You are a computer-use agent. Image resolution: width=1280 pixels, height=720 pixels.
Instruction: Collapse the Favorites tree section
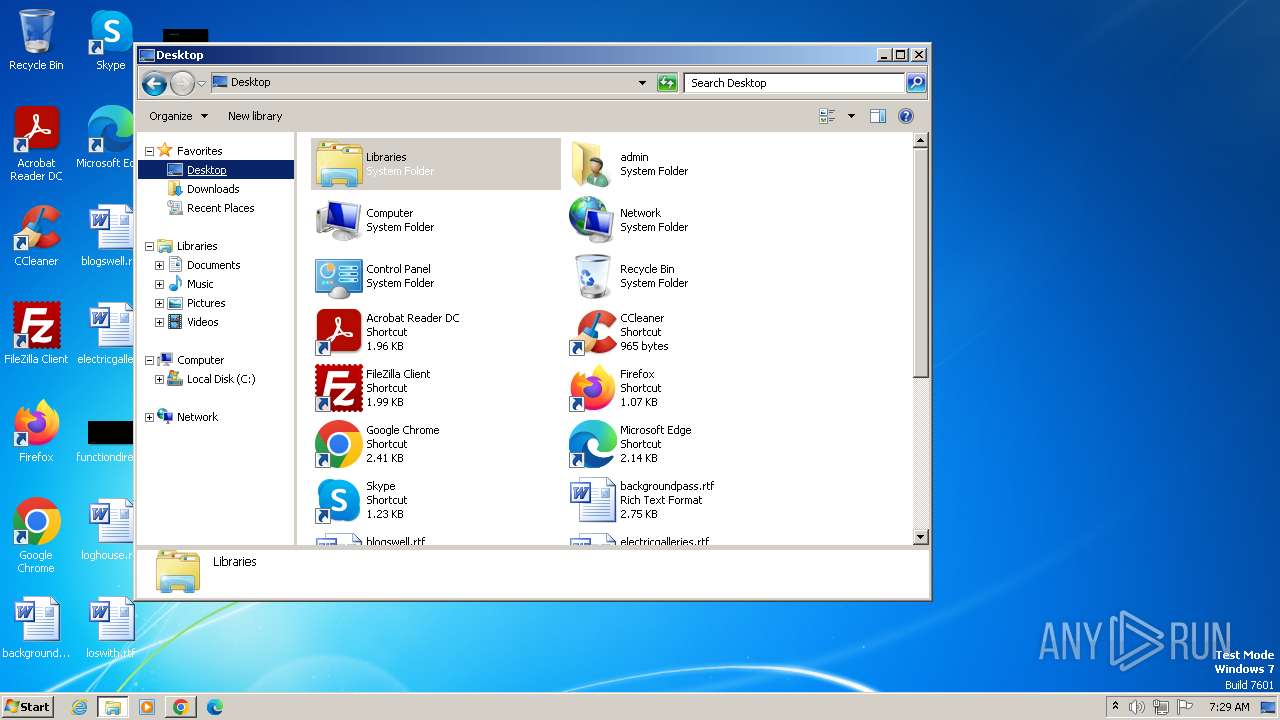[x=149, y=151]
